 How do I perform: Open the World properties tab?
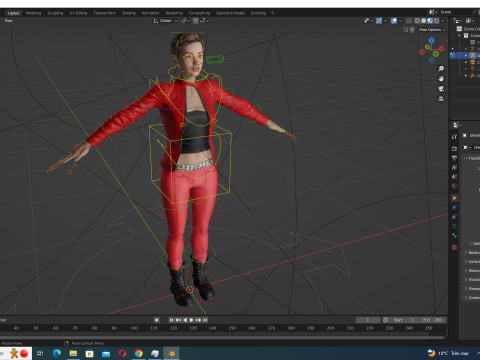click(x=454, y=186)
